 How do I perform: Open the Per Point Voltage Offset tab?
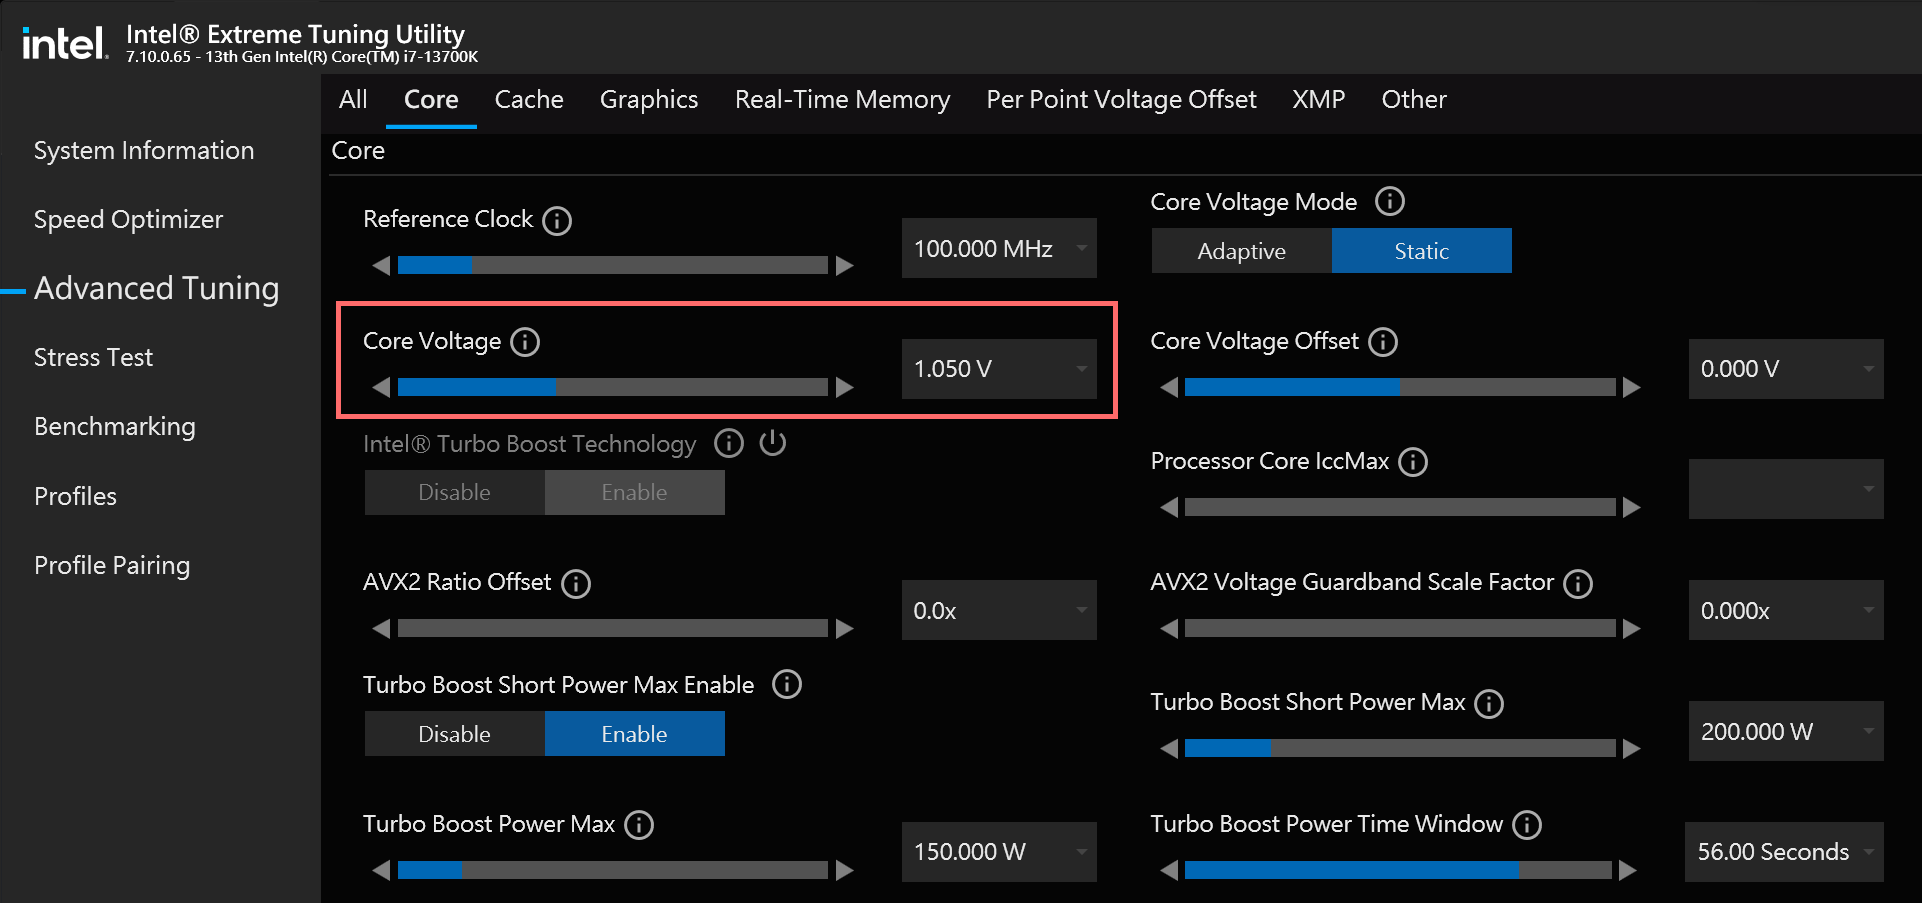tap(1121, 100)
